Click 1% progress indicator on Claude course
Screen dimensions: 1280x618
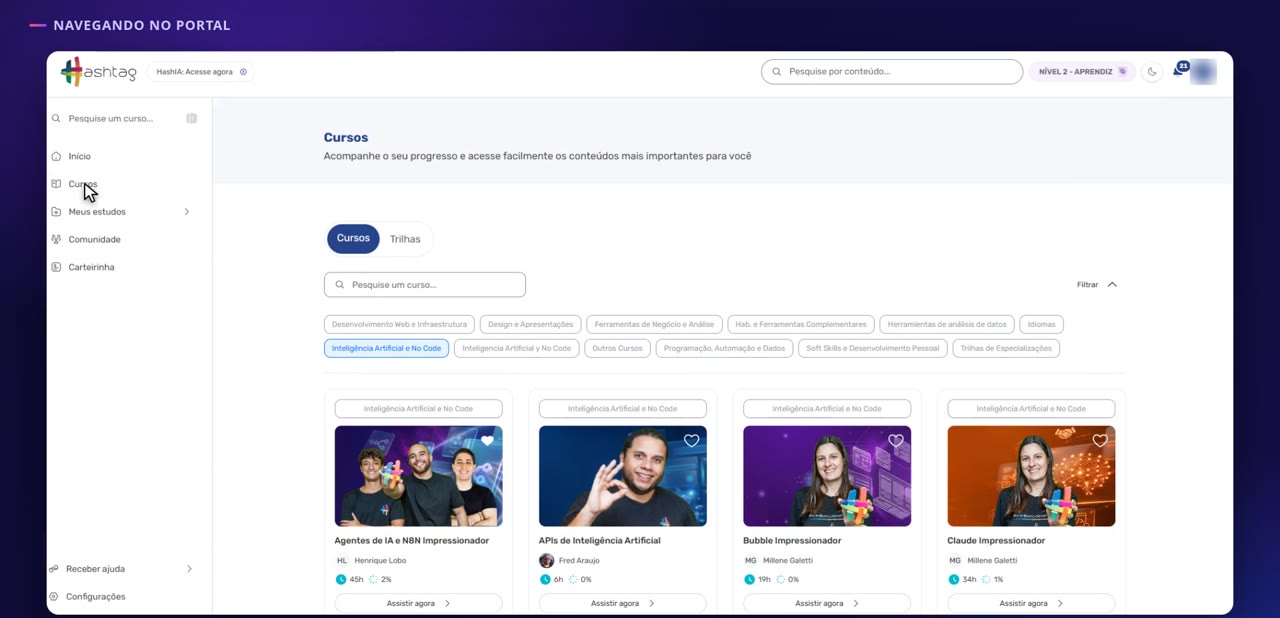click(993, 580)
